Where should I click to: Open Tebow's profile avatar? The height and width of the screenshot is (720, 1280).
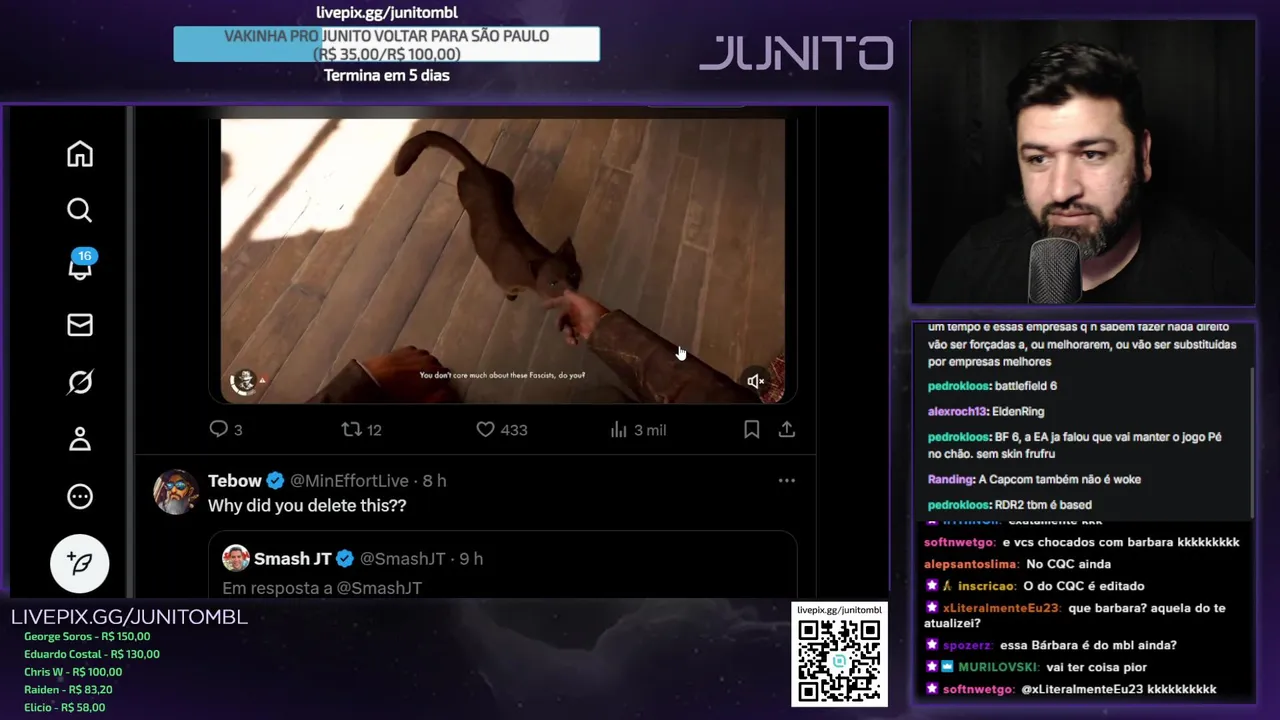coord(175,492)
